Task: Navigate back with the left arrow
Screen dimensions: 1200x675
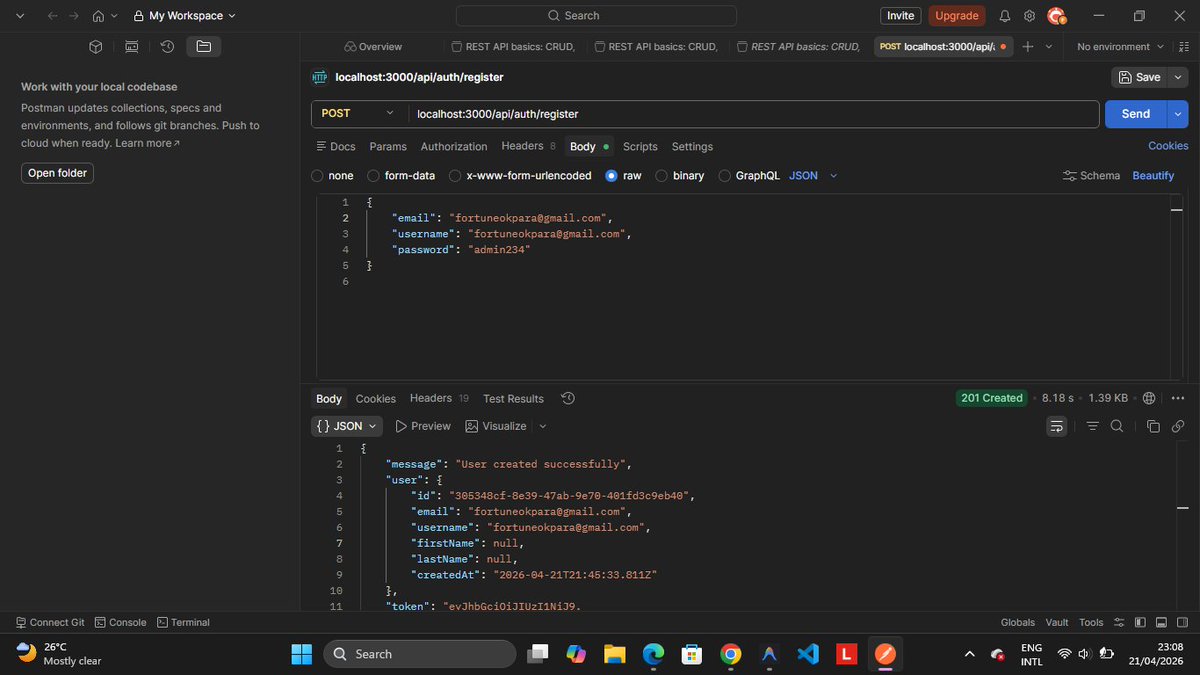Action: pos(52,16)
